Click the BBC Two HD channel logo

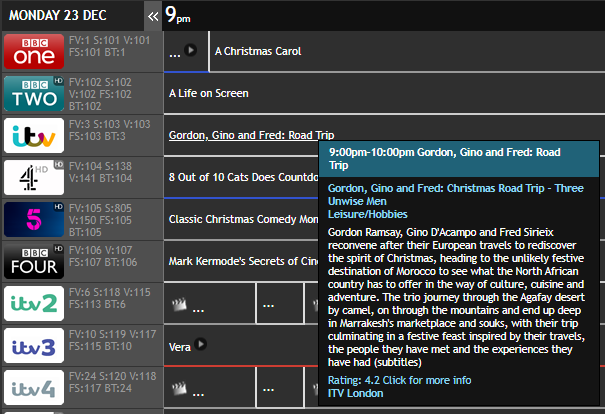click(34, 93)
